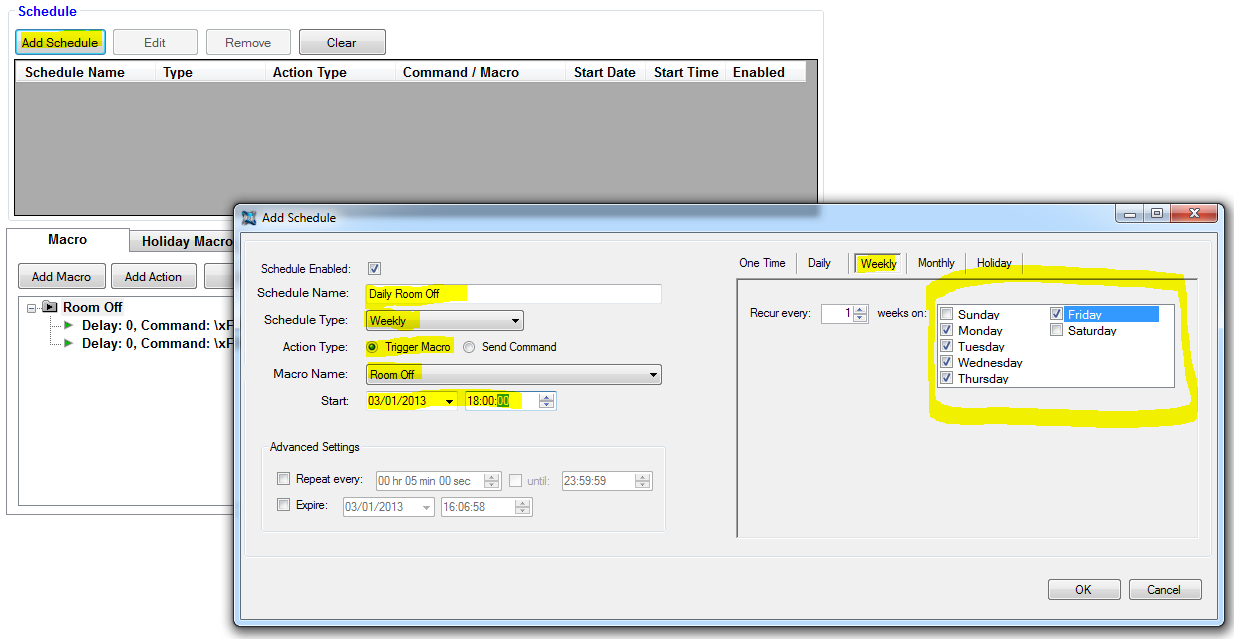Screen dimensions: 1234x639
Task: Click into the Schedule Name text field
Action: 560,294
